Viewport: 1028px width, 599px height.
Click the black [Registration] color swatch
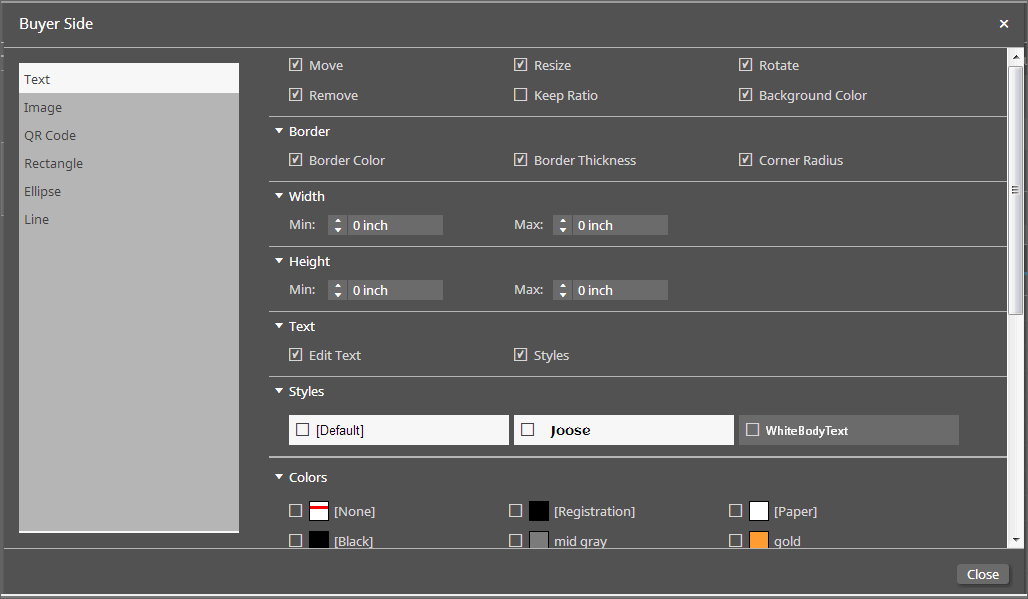[x=539, y=511]
